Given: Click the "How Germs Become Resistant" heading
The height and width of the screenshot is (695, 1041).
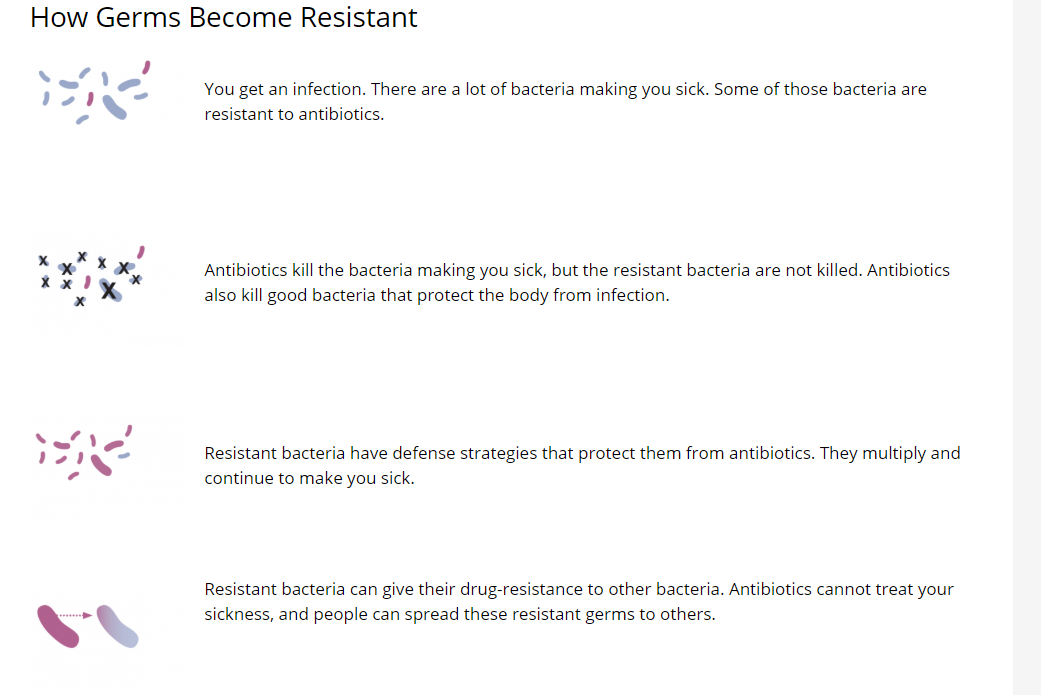Looking at the screenshot, I should coord(224,17).
